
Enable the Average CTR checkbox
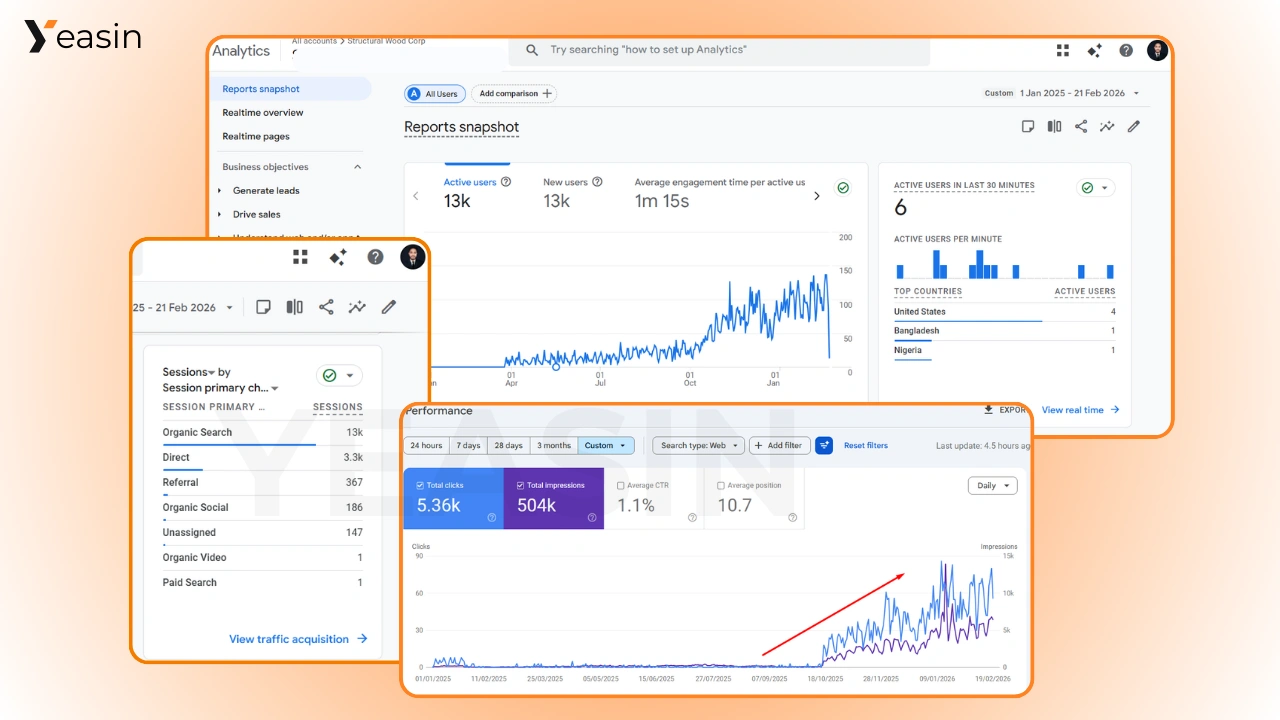621,486
